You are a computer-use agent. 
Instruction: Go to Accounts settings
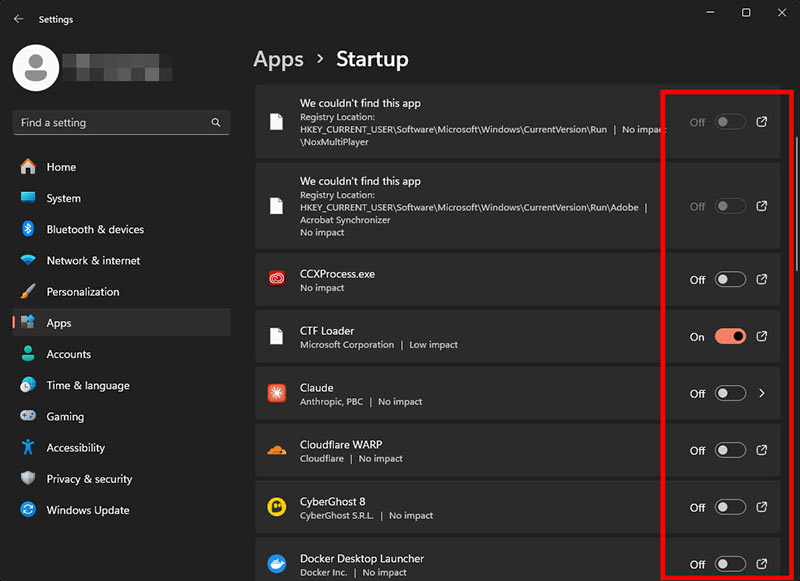121,353
